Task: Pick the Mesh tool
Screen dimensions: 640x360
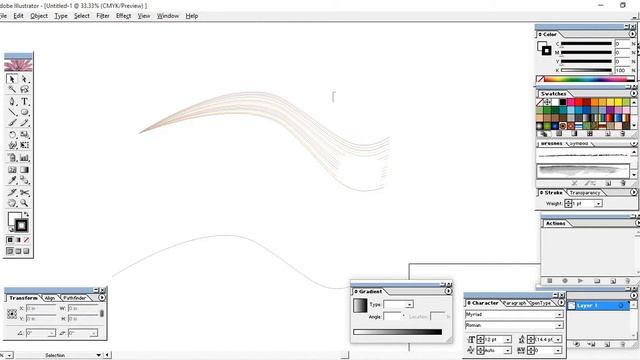Action: 12,169
